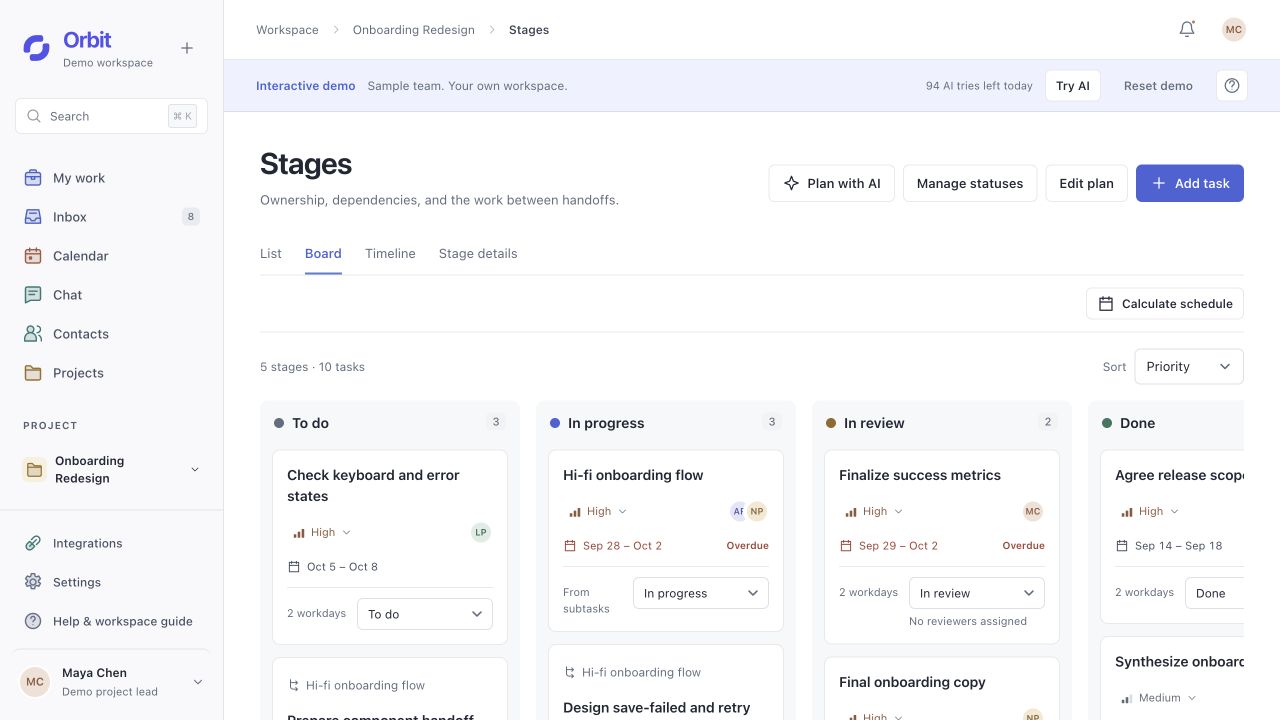1280x720 pixels.
Task: Open My work in sidebar
Action: (112, 178)
